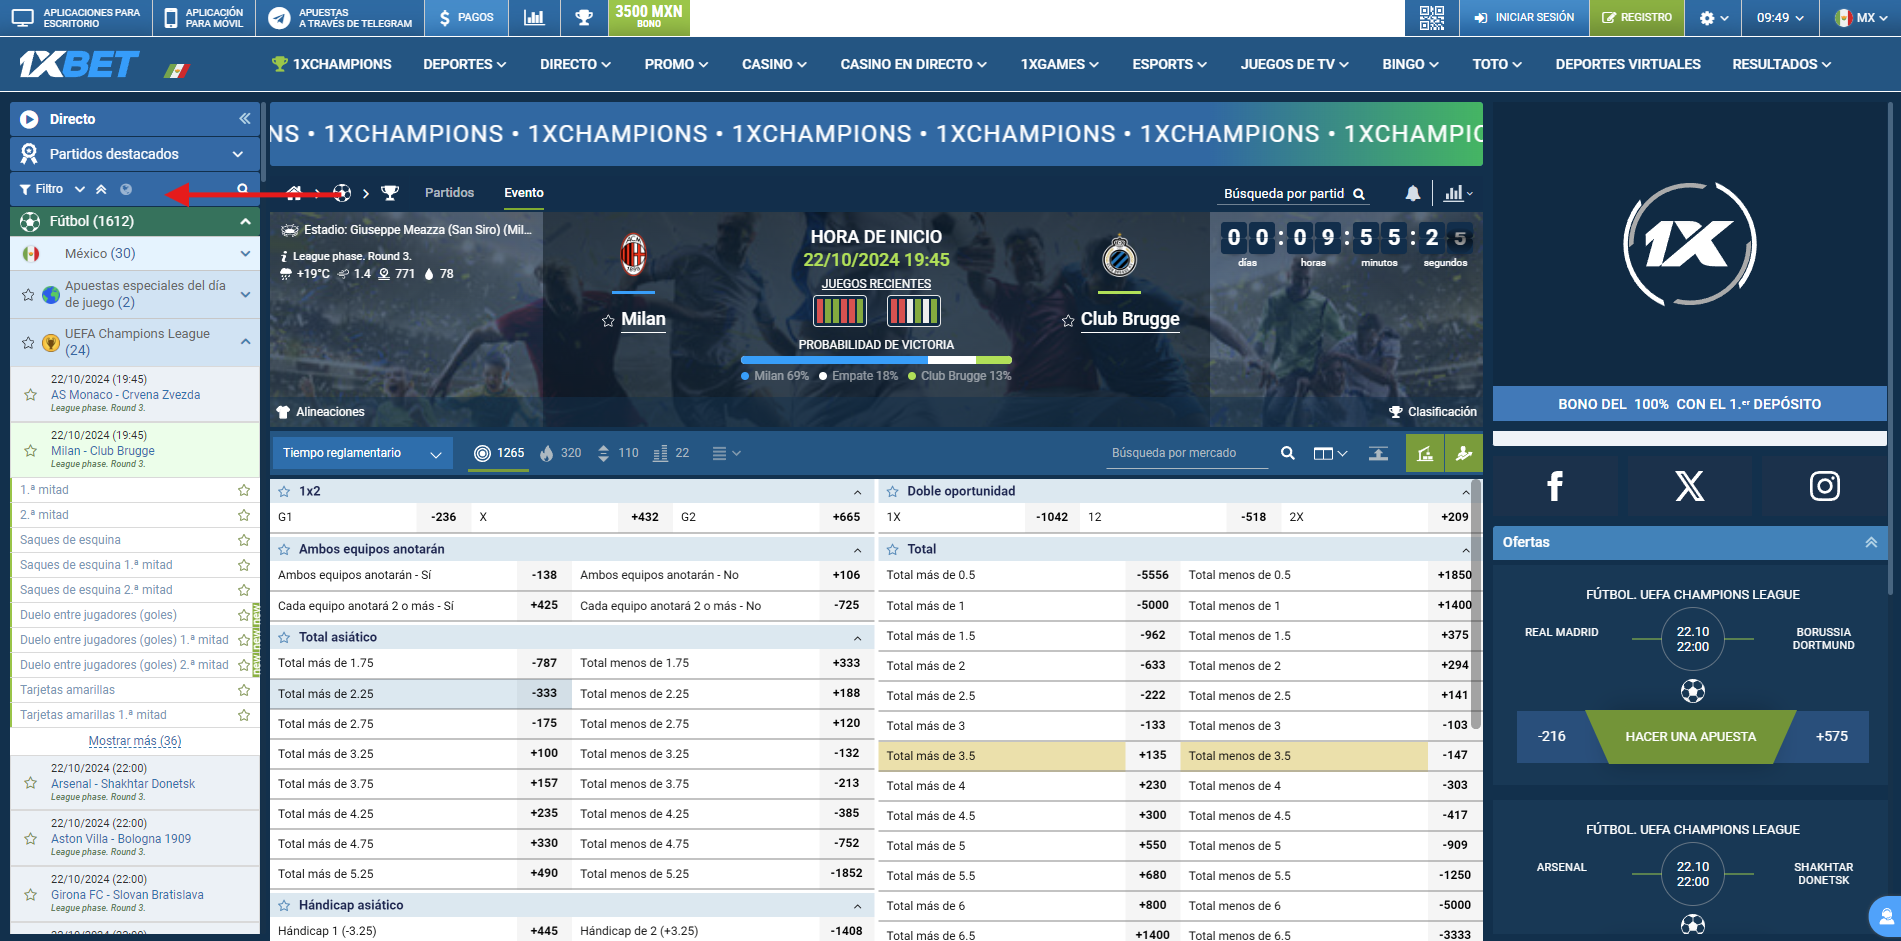Collapse the Hándicap asiático market

point(857,906)
